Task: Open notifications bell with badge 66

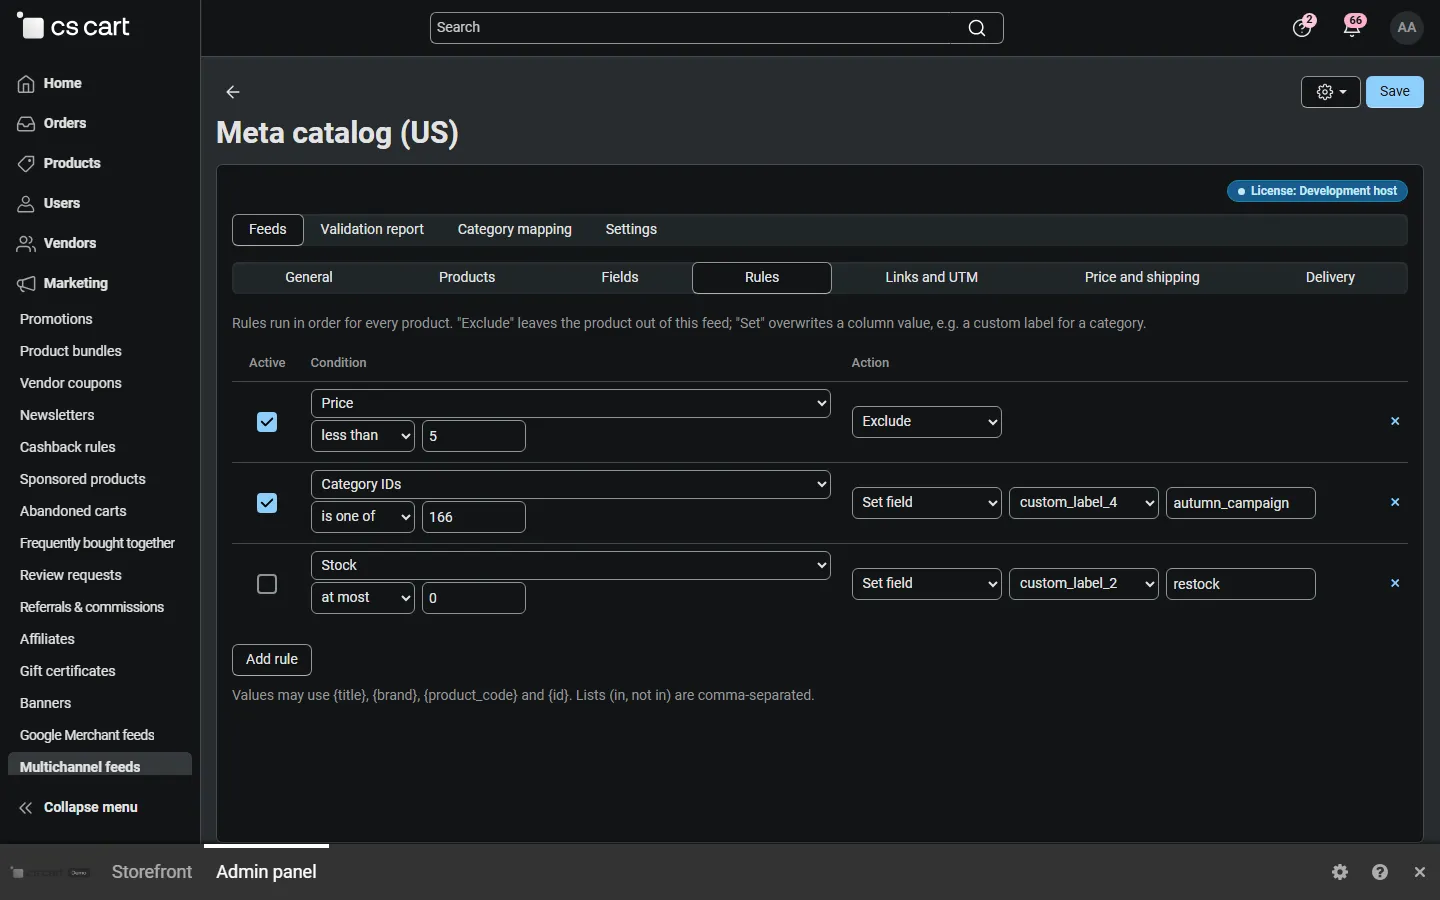Action: (x=1354, y=26)
